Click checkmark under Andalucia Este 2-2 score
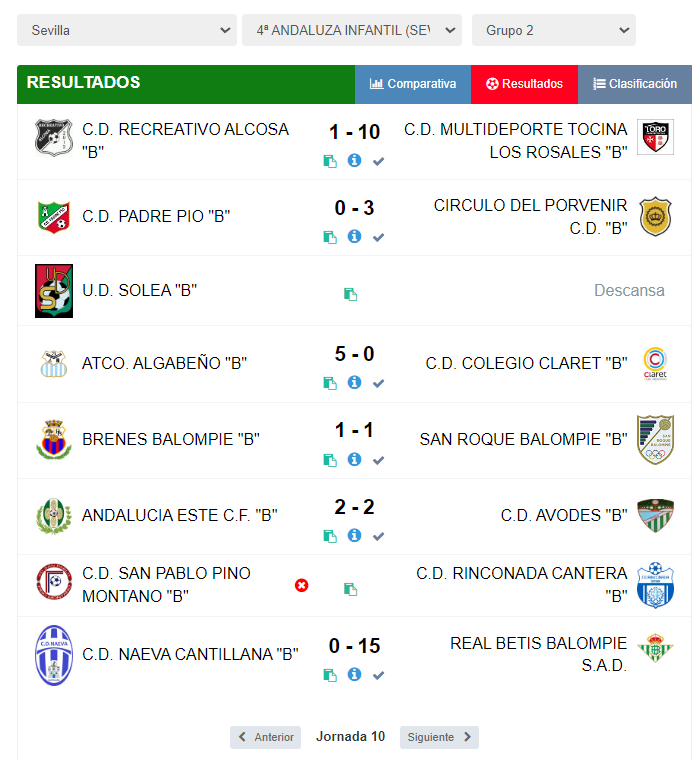The image size is (700, 760). pos(379,536)
